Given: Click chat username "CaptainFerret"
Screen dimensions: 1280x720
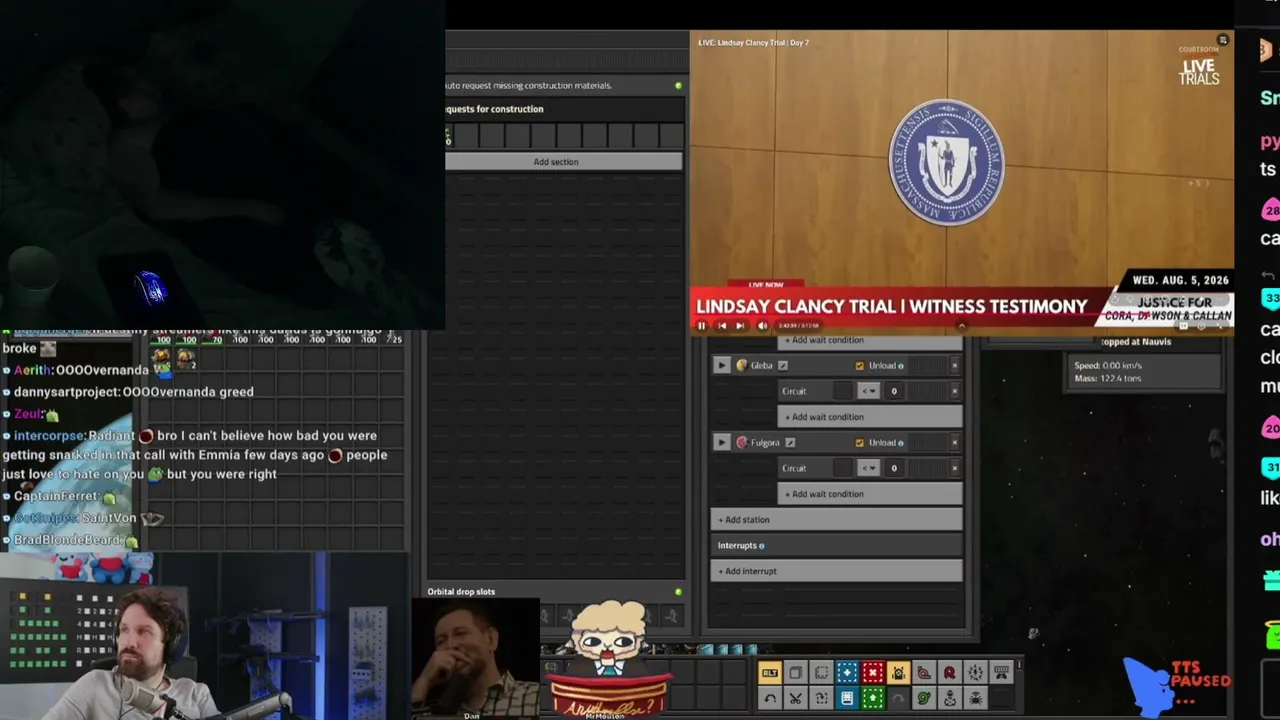Looking at the screenshot, I should tap(56, 496).
